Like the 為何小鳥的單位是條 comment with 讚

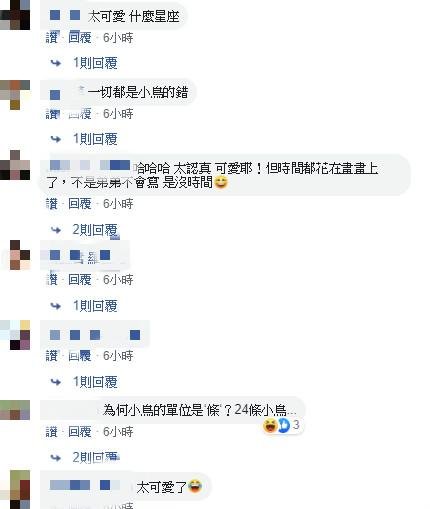(x=52, y=432)
